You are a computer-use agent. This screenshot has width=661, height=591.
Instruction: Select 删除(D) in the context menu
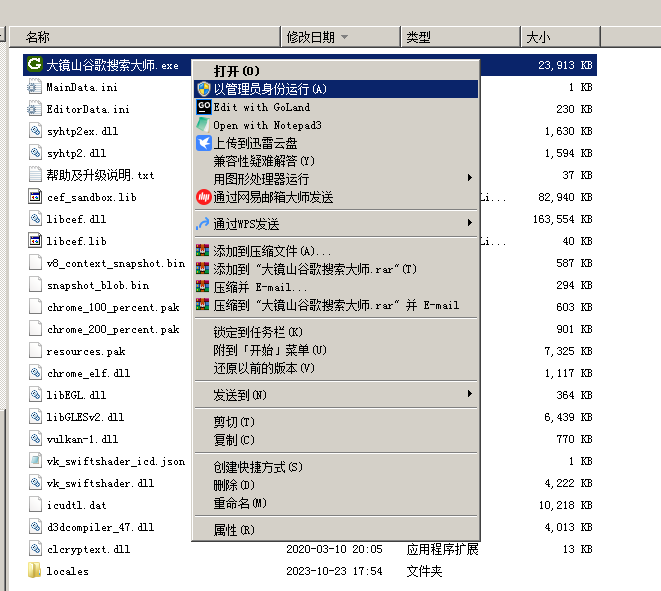[x=234, y=485]
